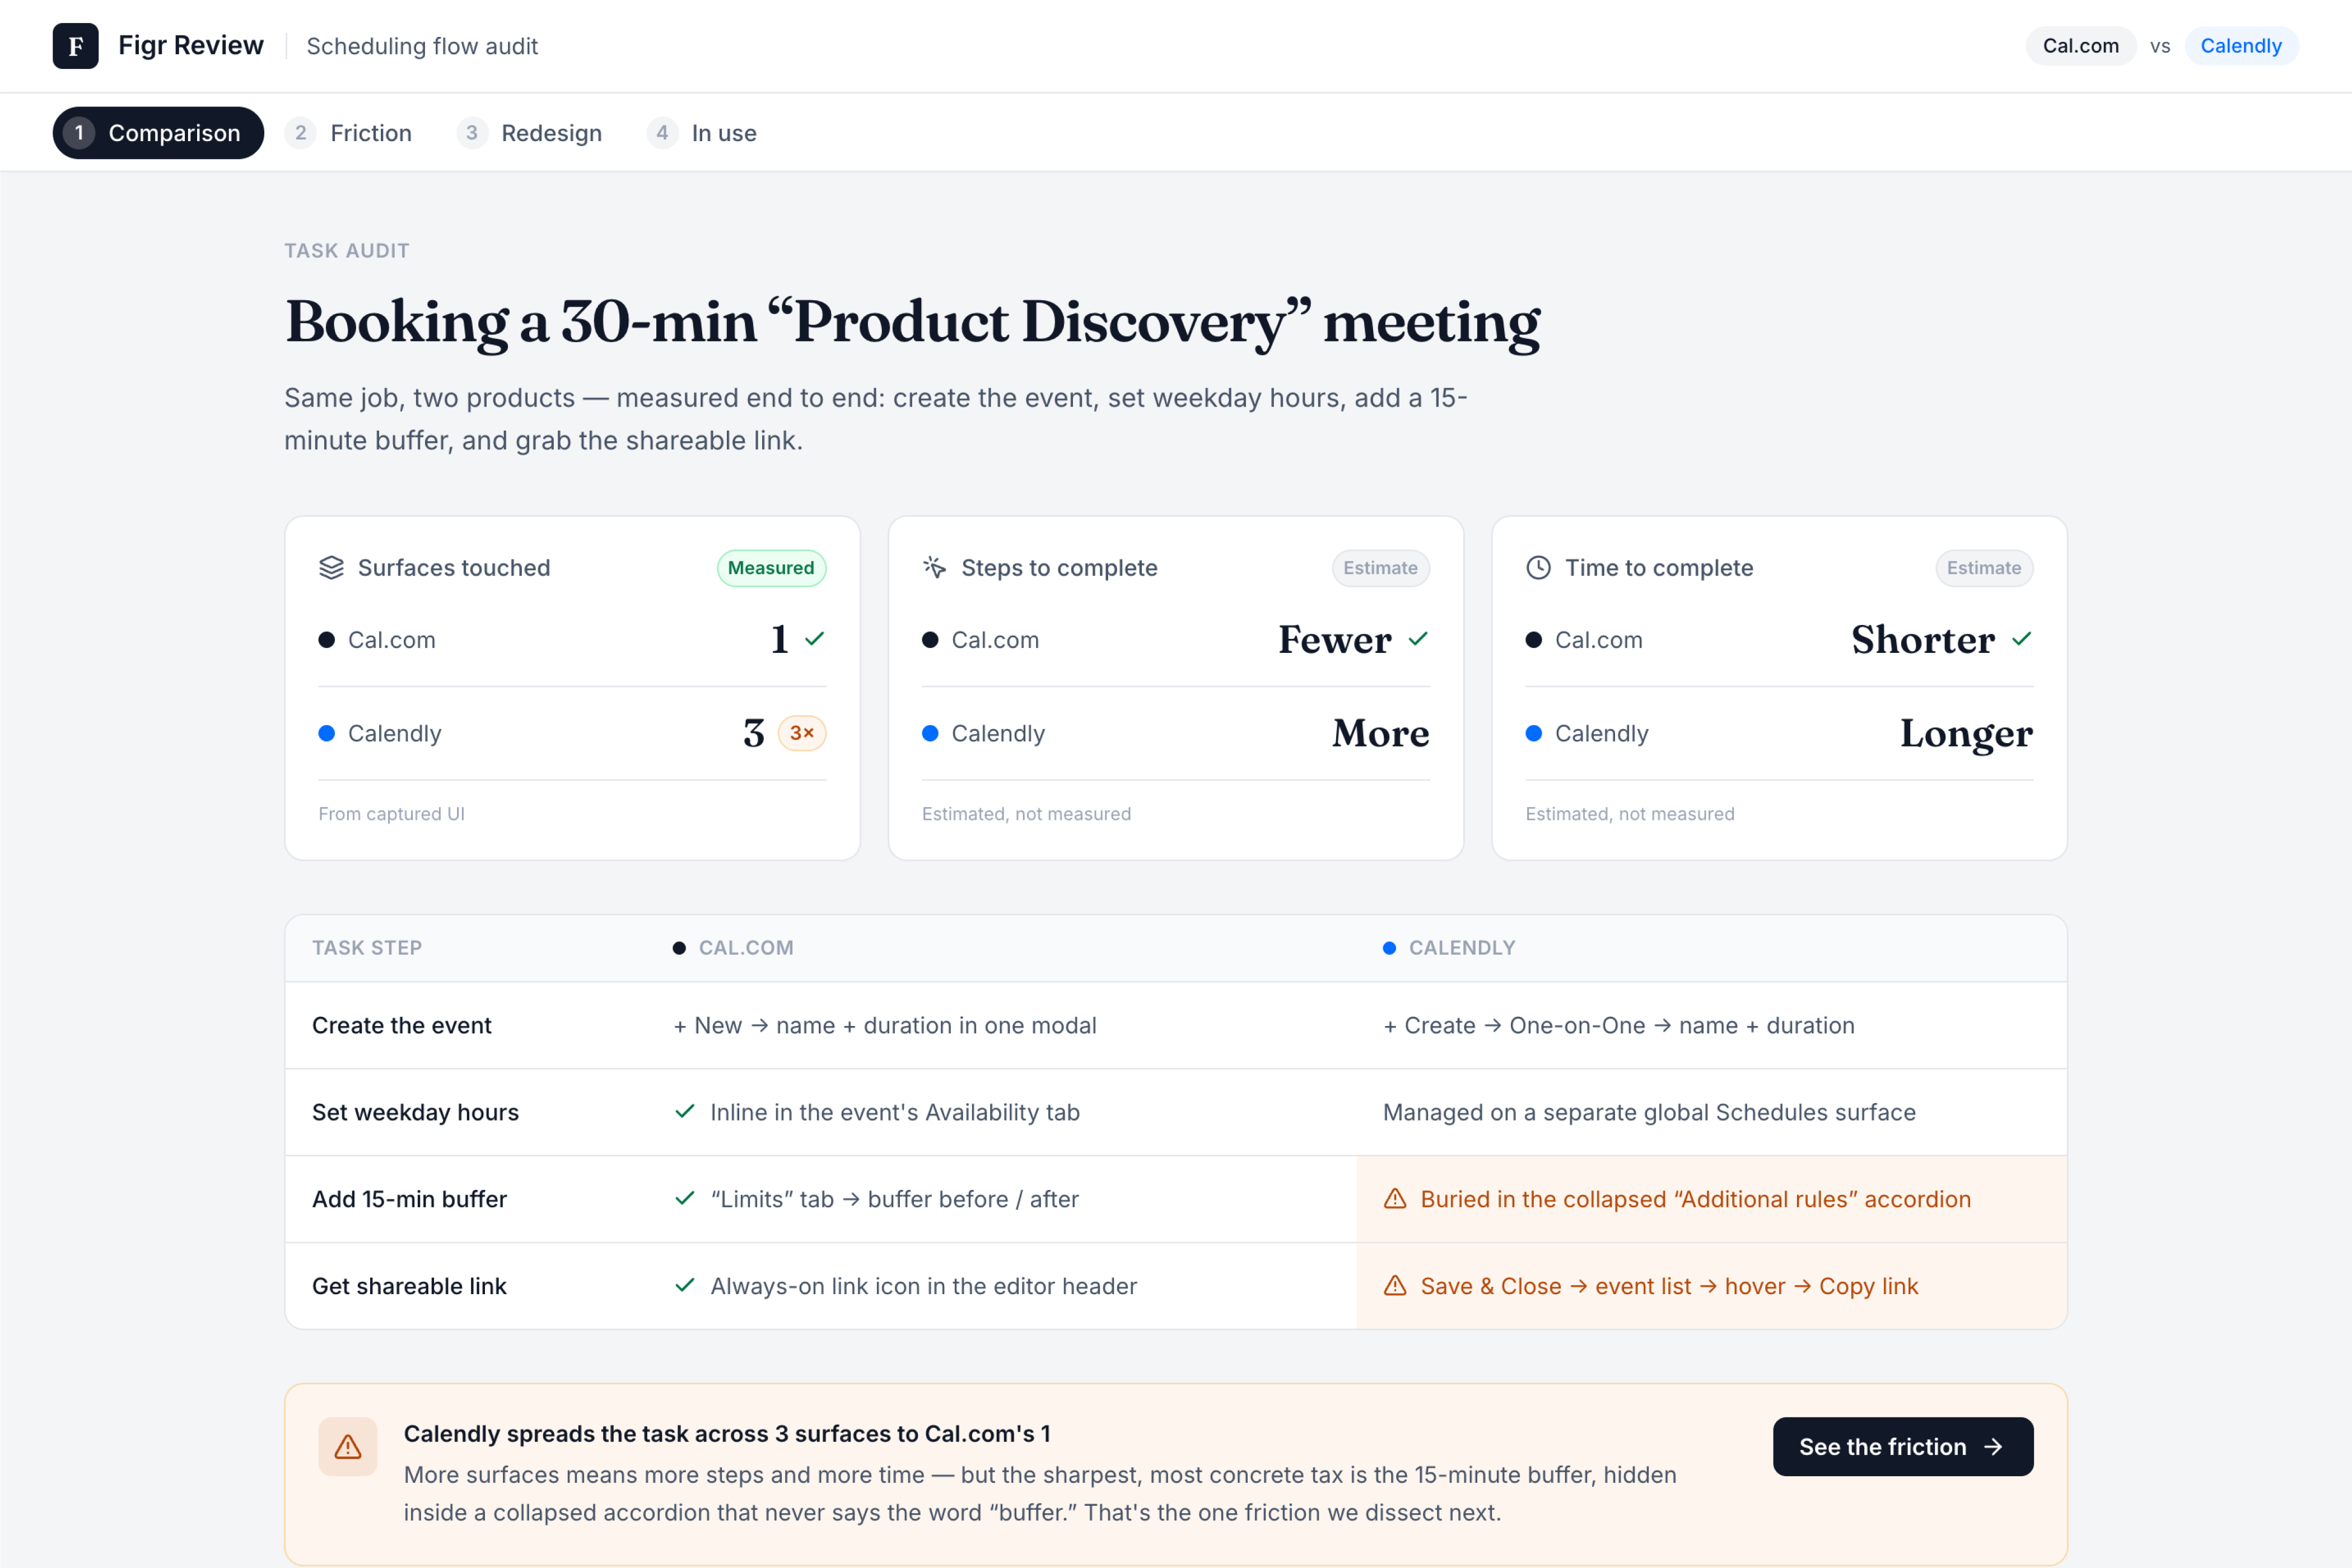This screenshot has width=2352, height=1568.
Task: Click the Estimate badge on Time to complete
Action: click(1984, 568)
